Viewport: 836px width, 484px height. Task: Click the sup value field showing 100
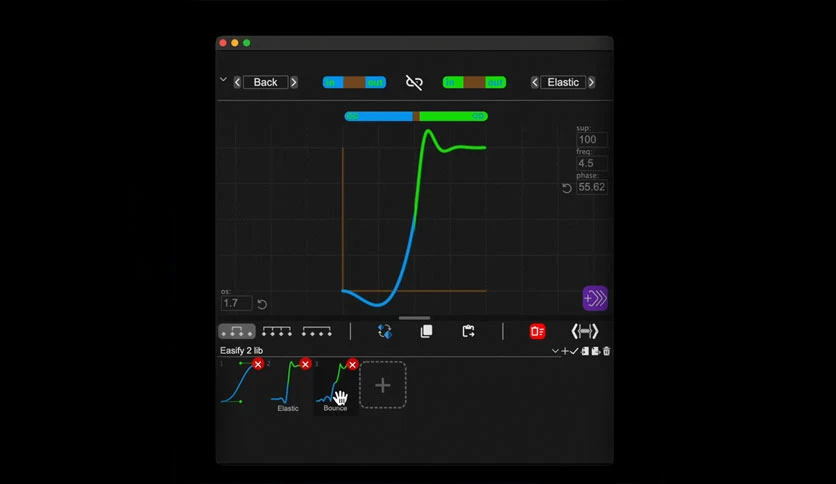coord(591,140)
